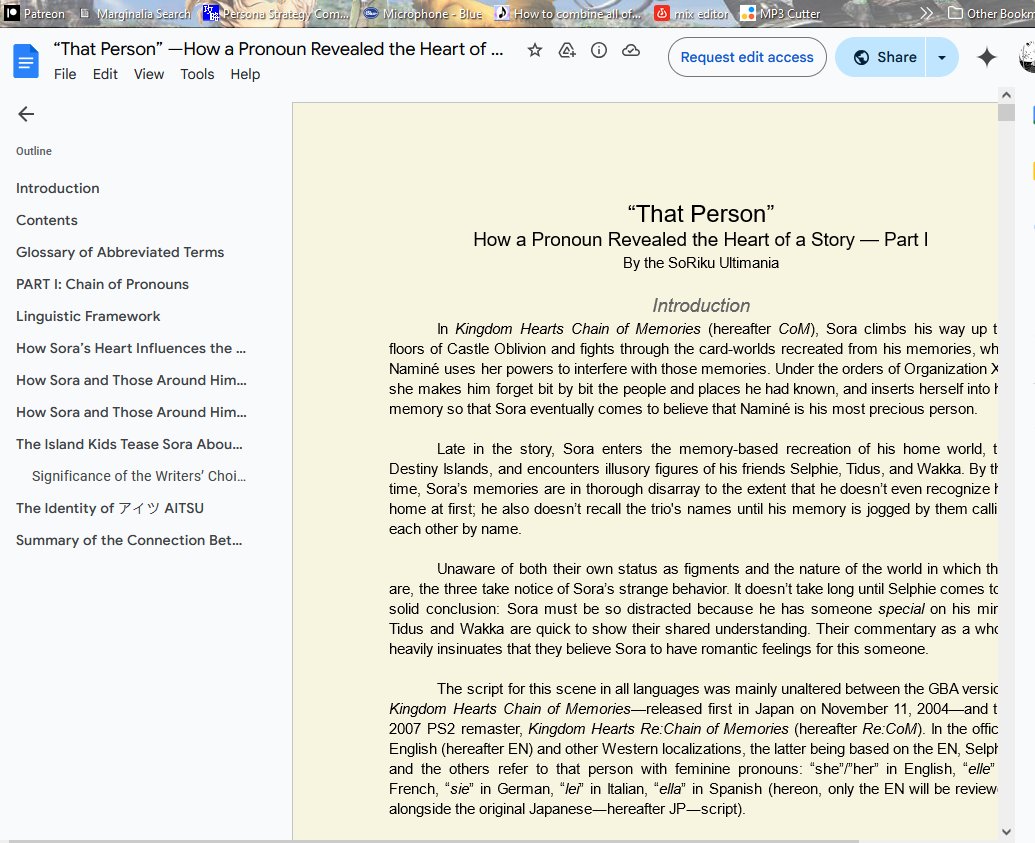
Task: Open the Help menu
Action: click(245, 74)
